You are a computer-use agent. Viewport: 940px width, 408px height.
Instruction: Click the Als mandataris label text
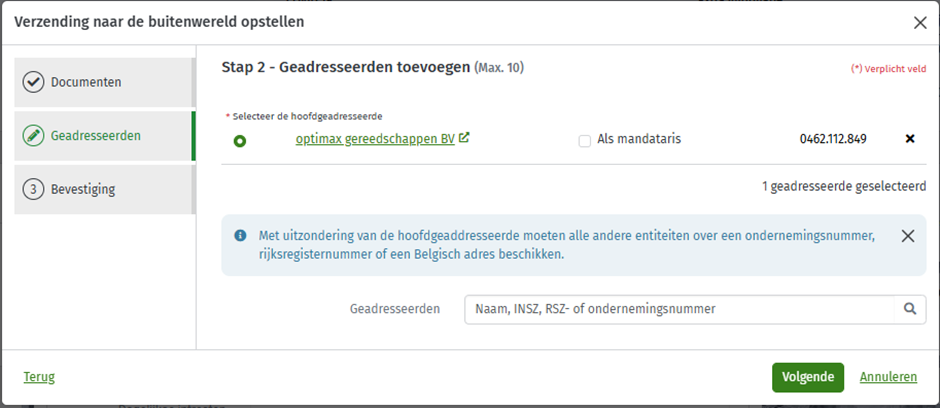point(639,140)
